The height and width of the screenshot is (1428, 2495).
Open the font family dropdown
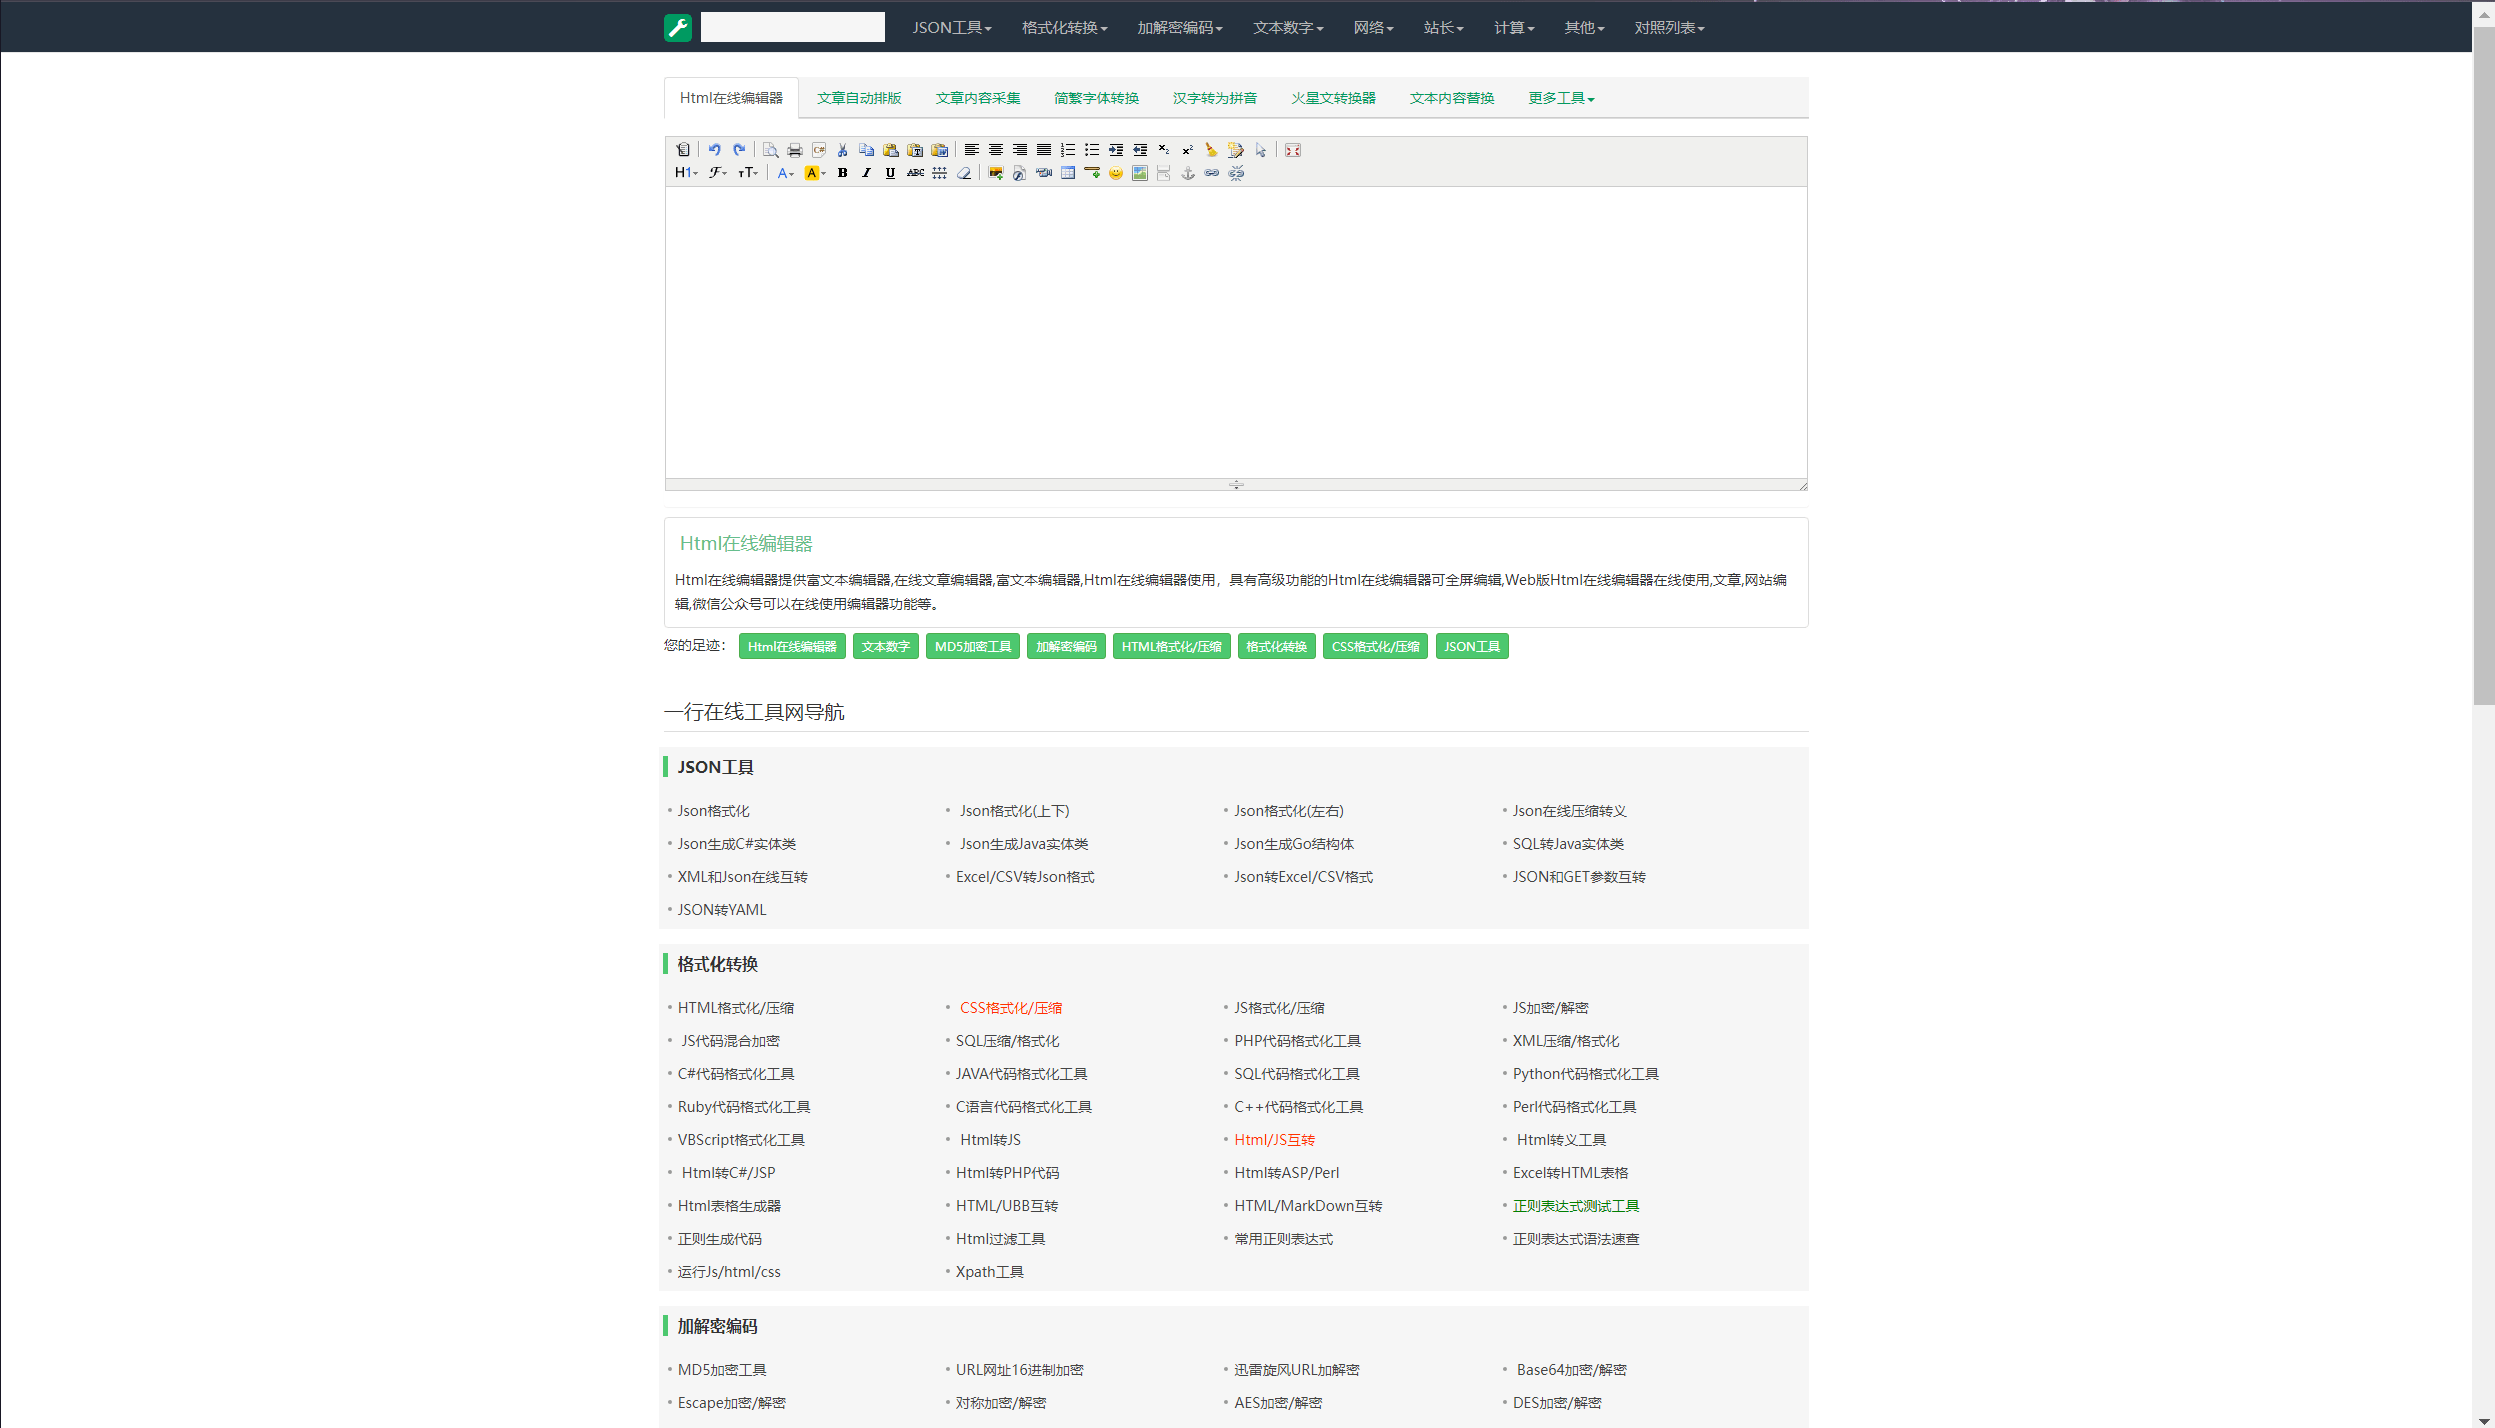pyautogui.click(x=717, y=173)
